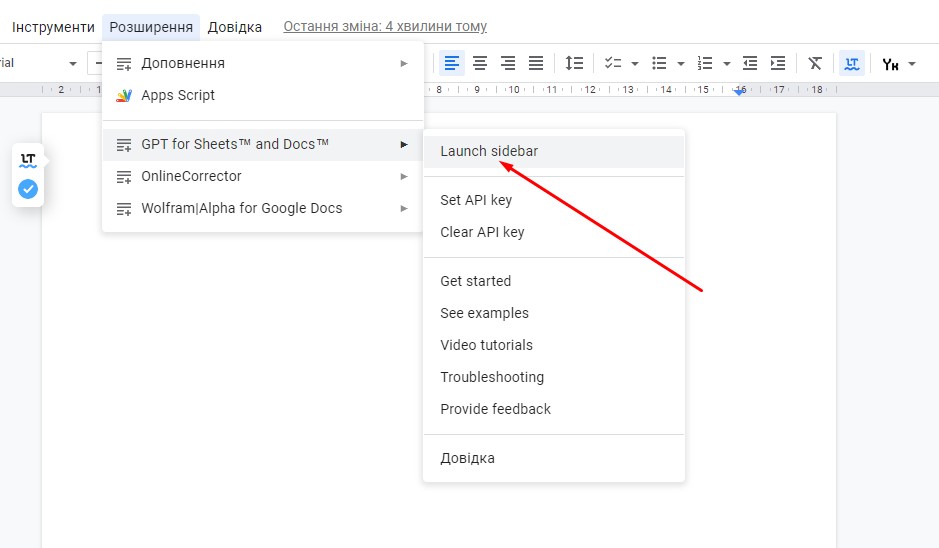Align text to the left

click(x=452, y=63)
